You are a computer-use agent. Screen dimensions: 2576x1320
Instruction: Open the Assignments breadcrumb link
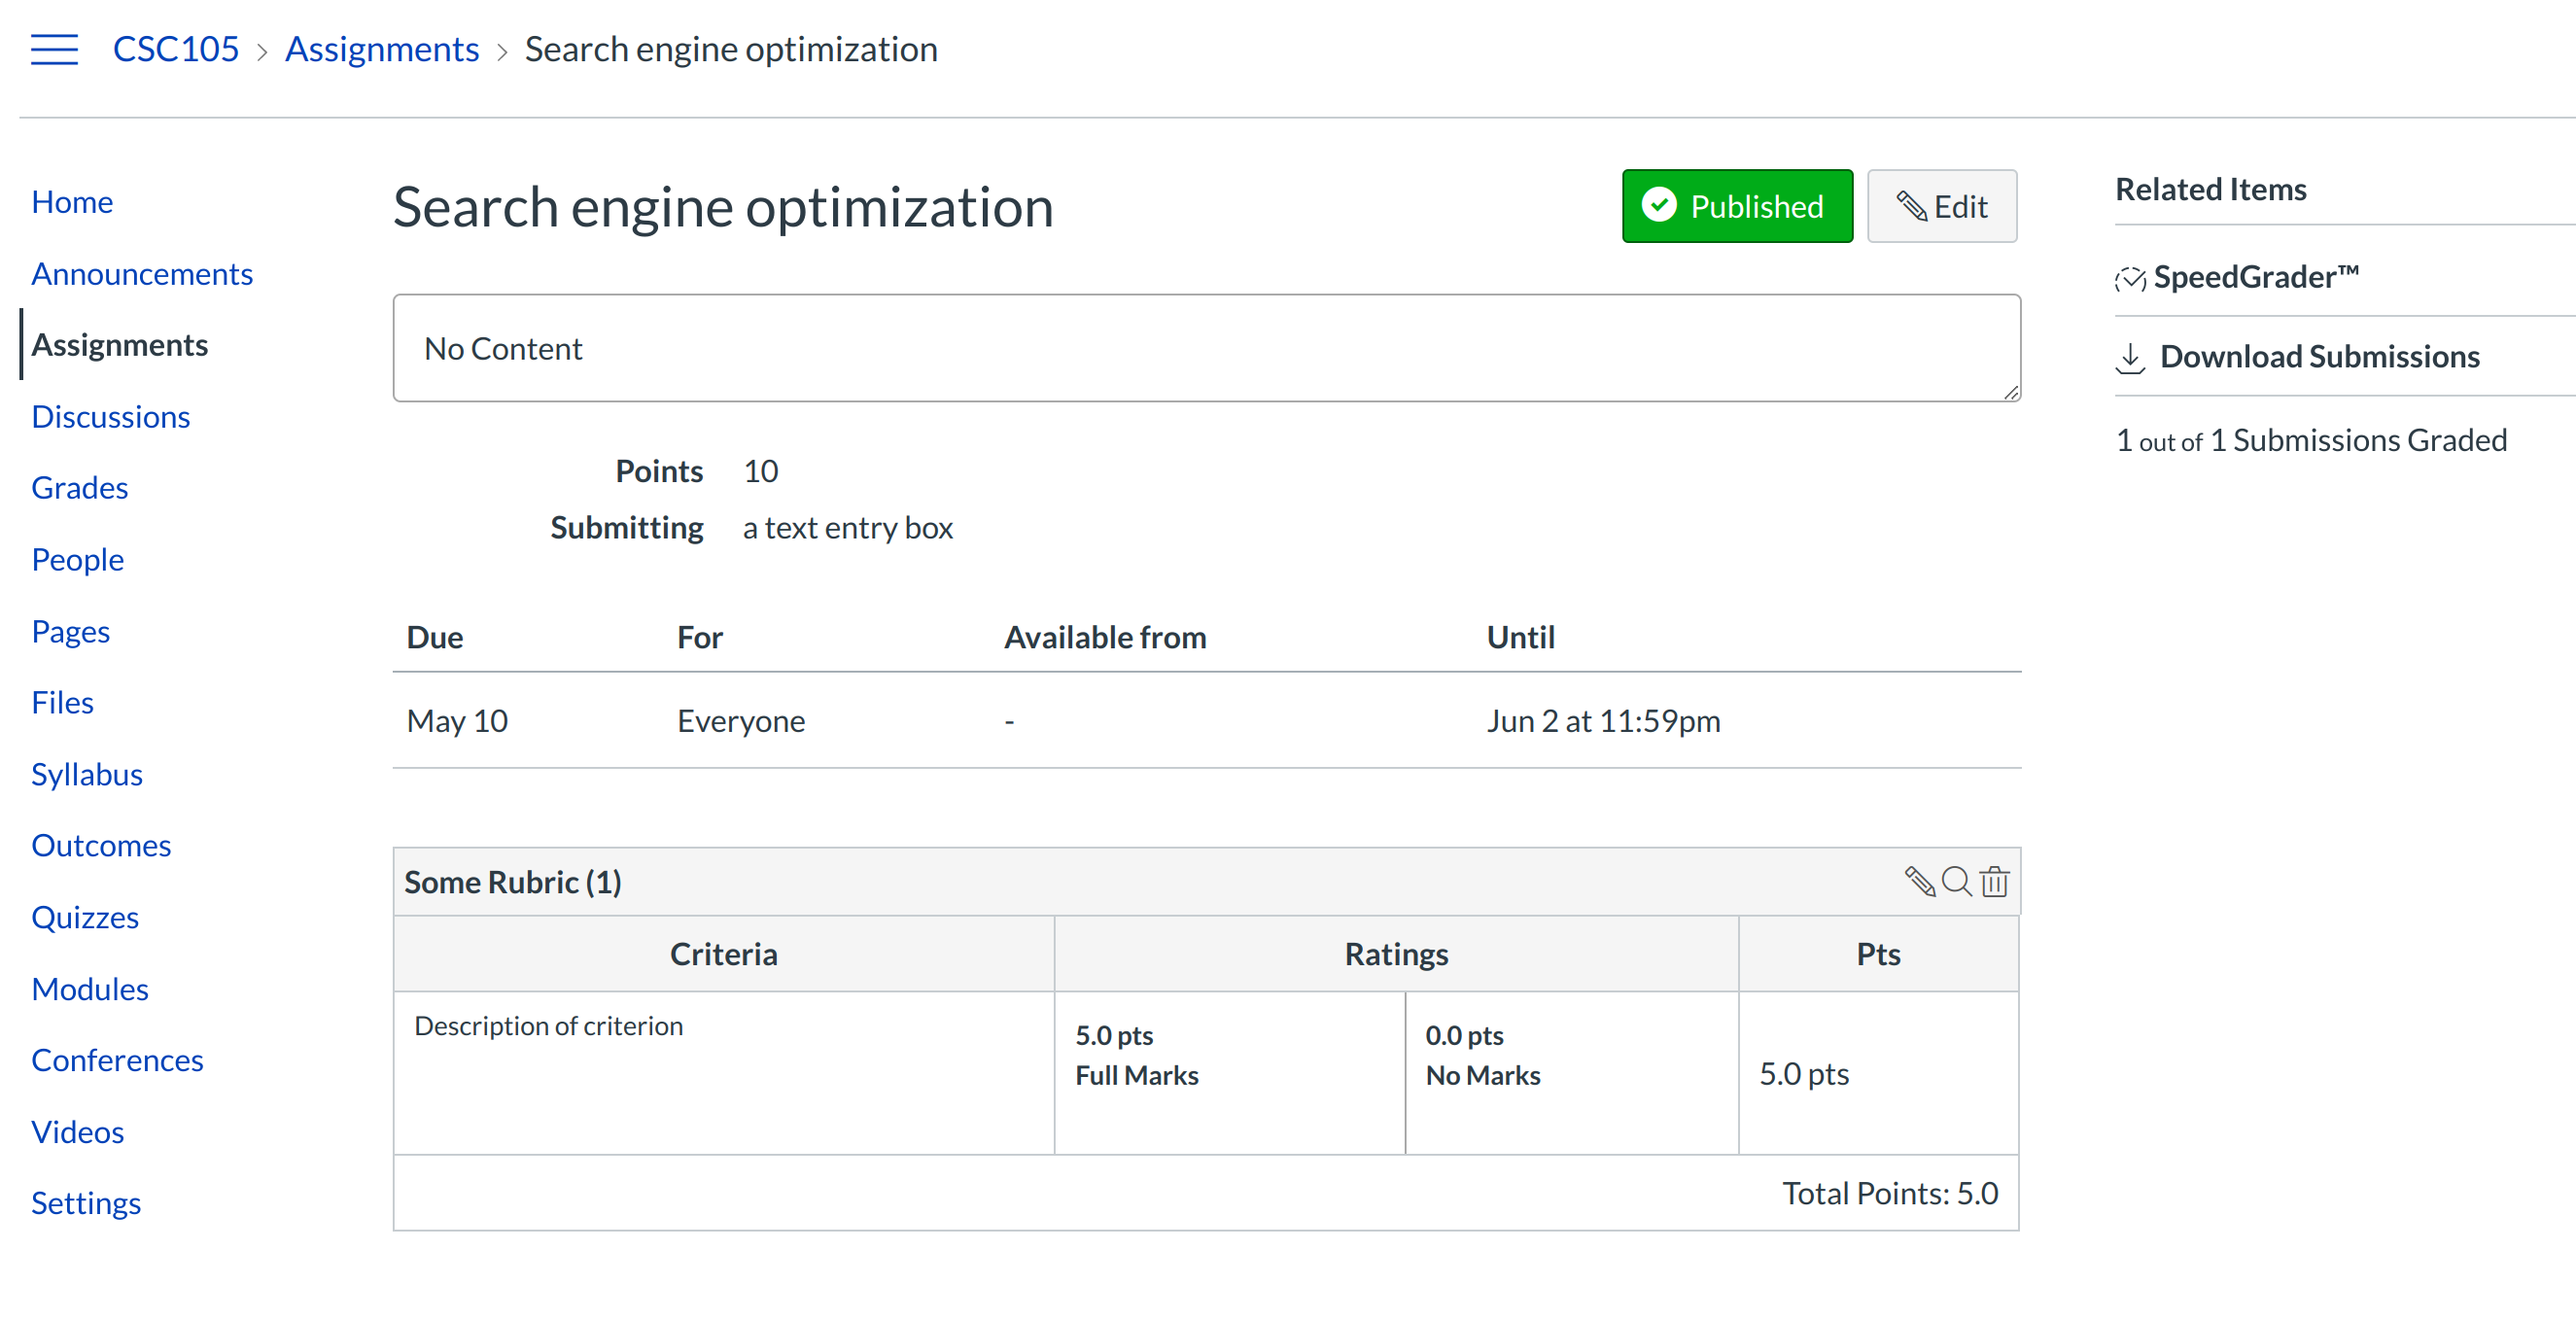click(382, 49)
